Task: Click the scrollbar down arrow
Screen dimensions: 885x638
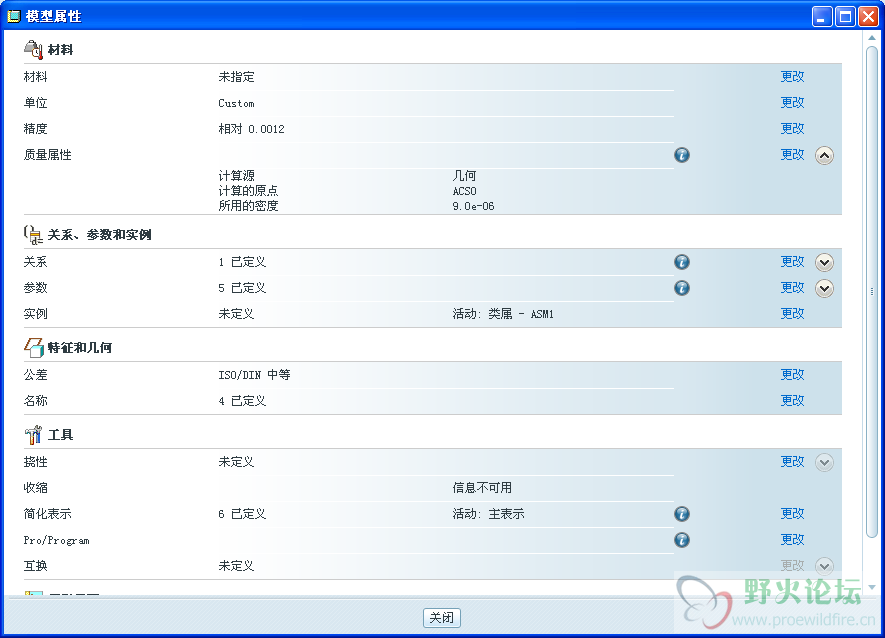Action: coord(872,588)
